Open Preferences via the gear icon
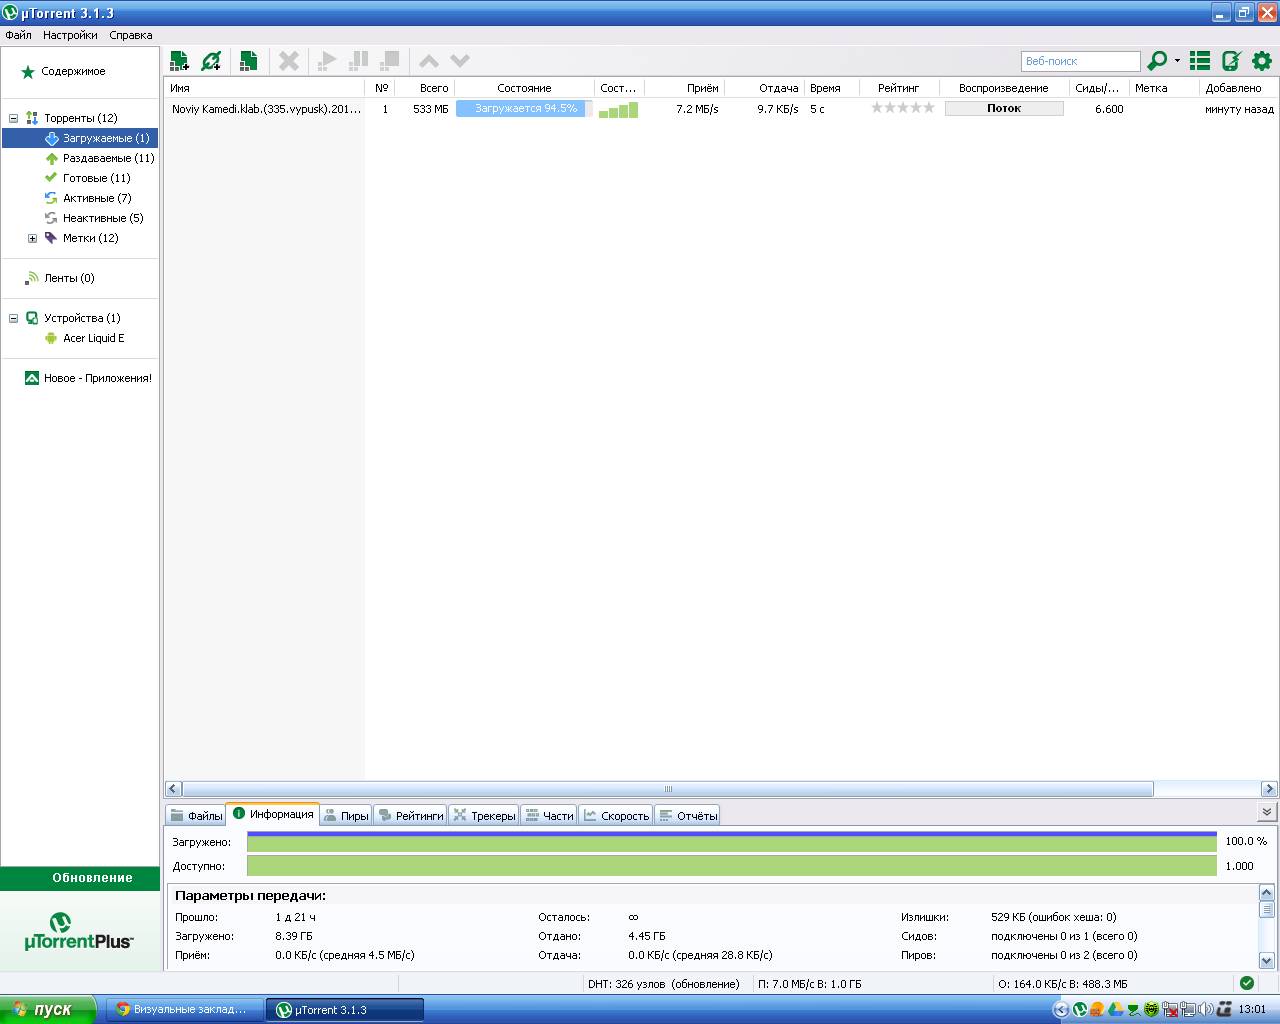This screenshot has width=1280, height=1024. 1262,61
